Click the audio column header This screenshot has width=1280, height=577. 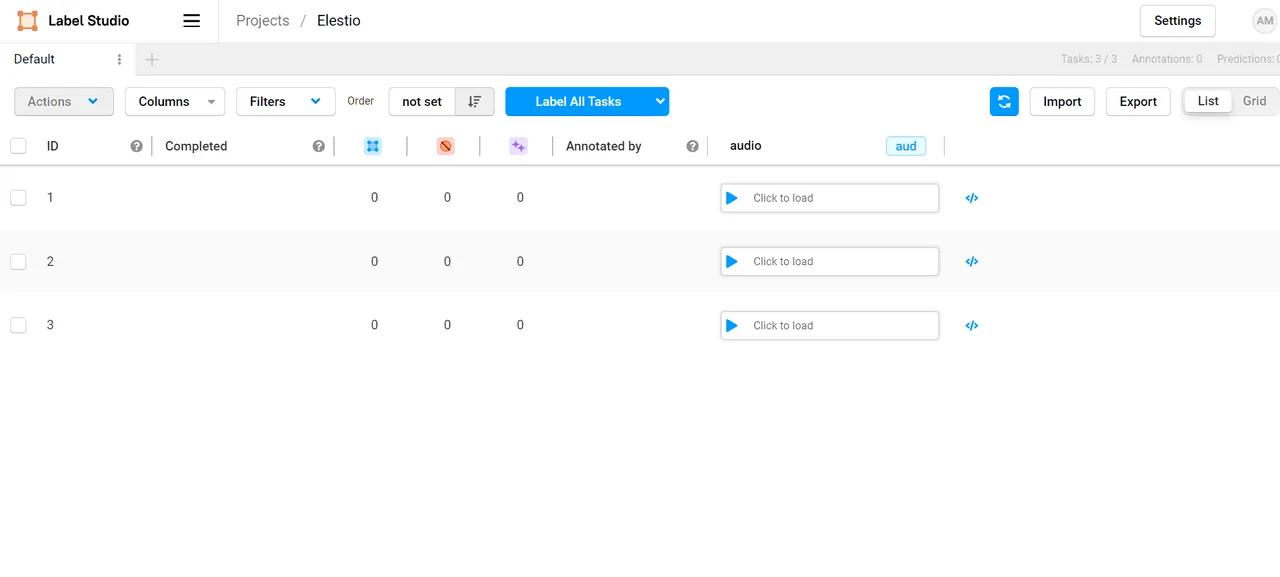tap(746, 146)
